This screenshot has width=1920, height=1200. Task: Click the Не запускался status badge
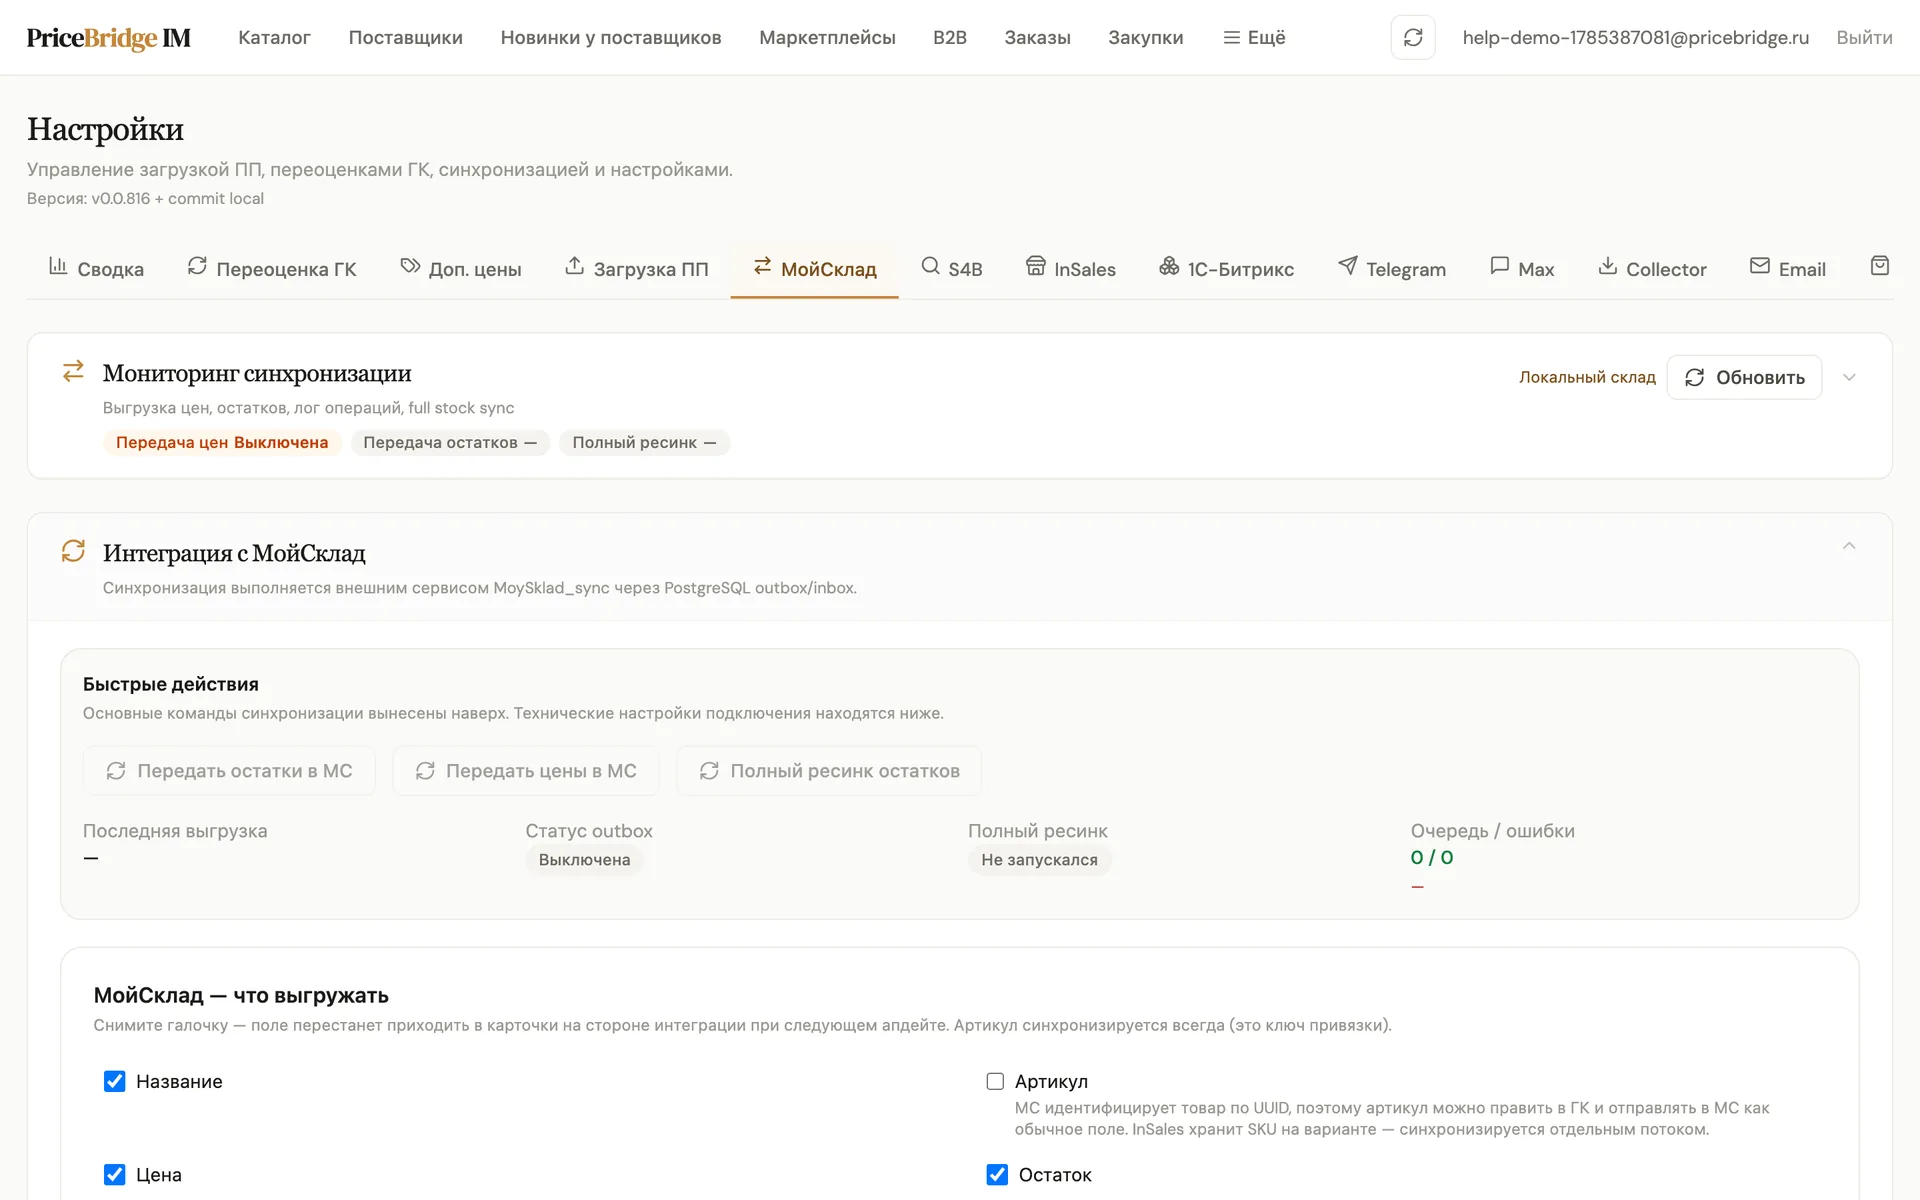1039,860
